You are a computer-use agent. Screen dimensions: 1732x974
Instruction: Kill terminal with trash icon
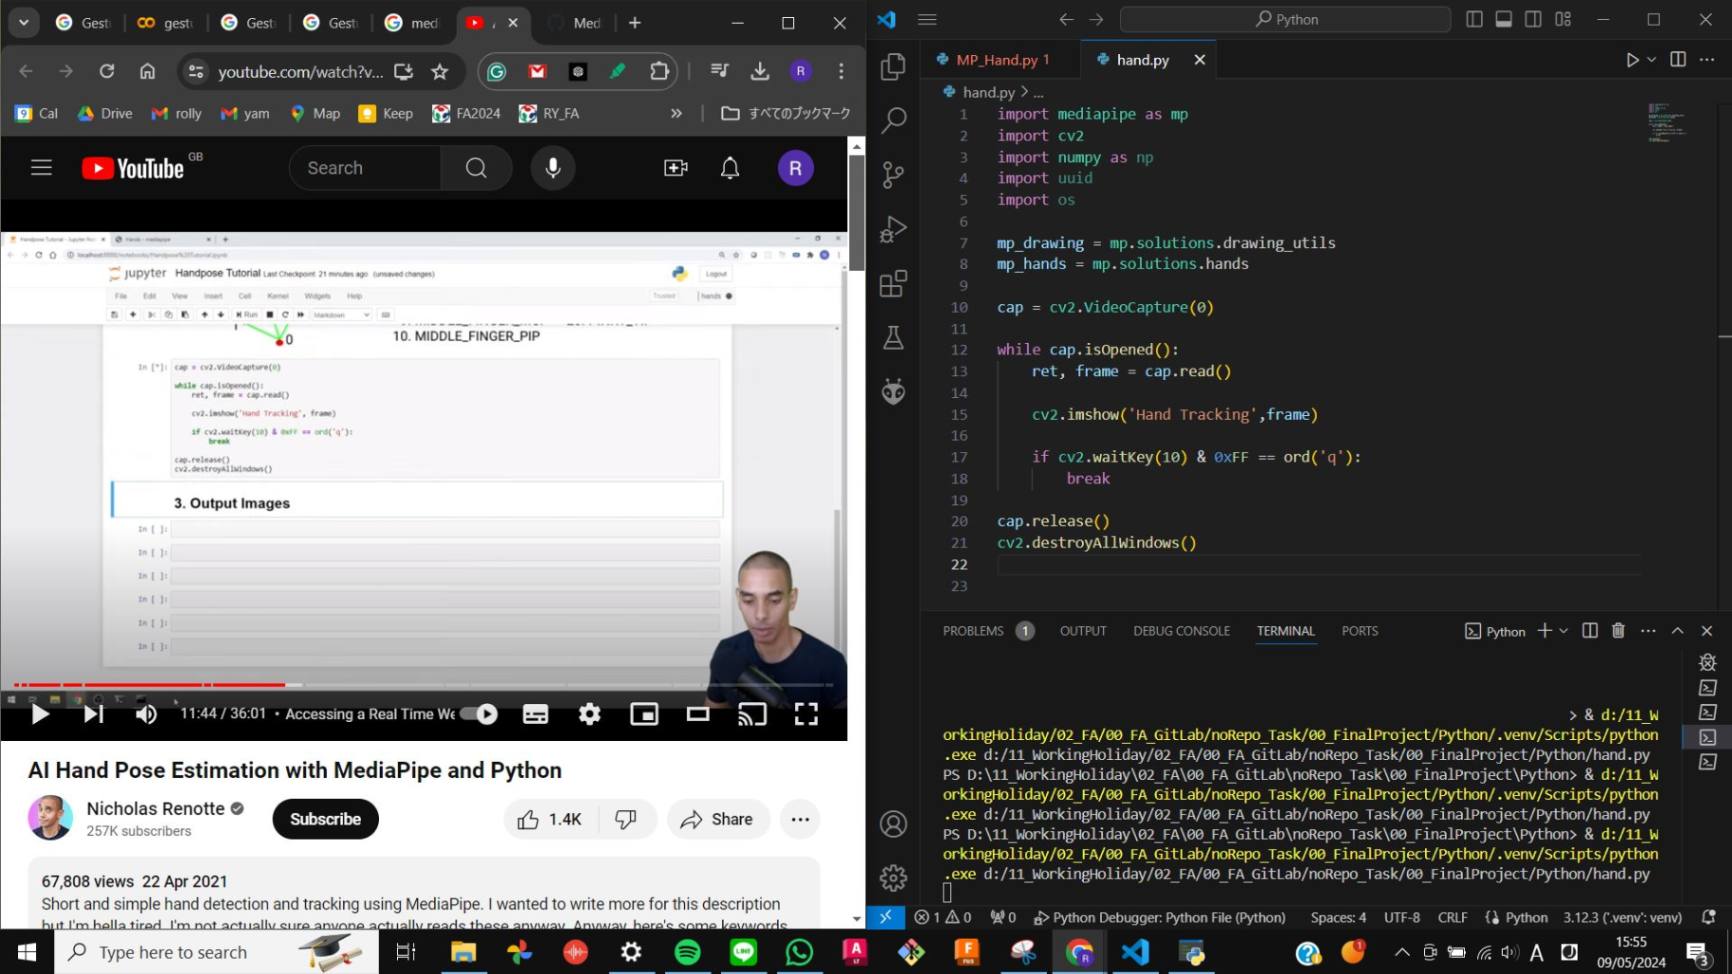click(1618, 631)
